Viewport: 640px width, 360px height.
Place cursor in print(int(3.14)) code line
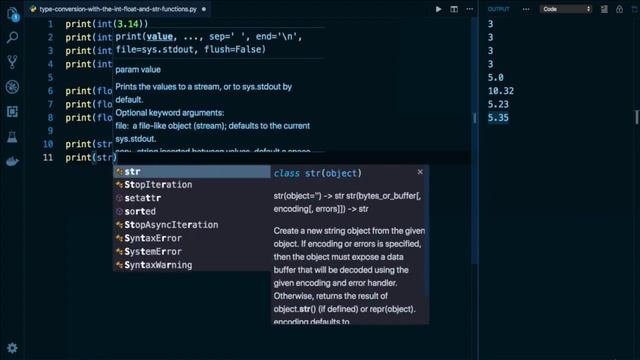pos(107,24)
